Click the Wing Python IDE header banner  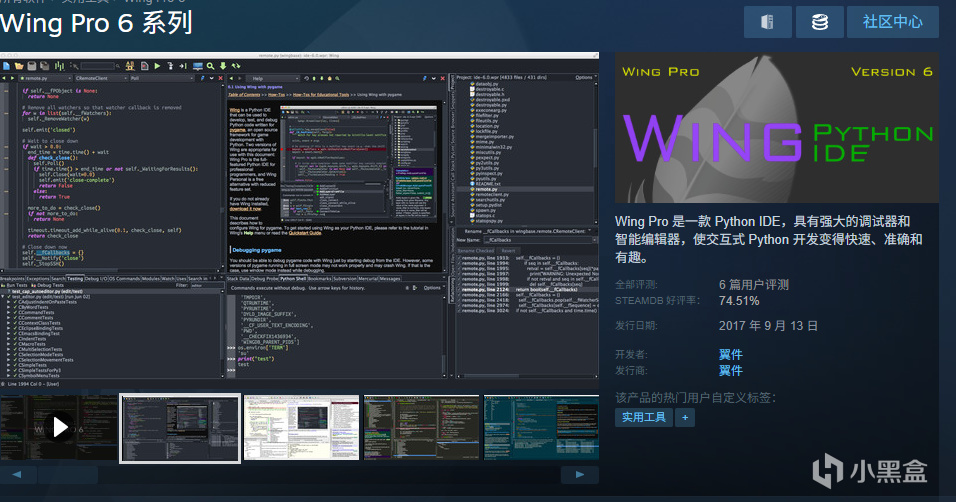pos(777,127)
